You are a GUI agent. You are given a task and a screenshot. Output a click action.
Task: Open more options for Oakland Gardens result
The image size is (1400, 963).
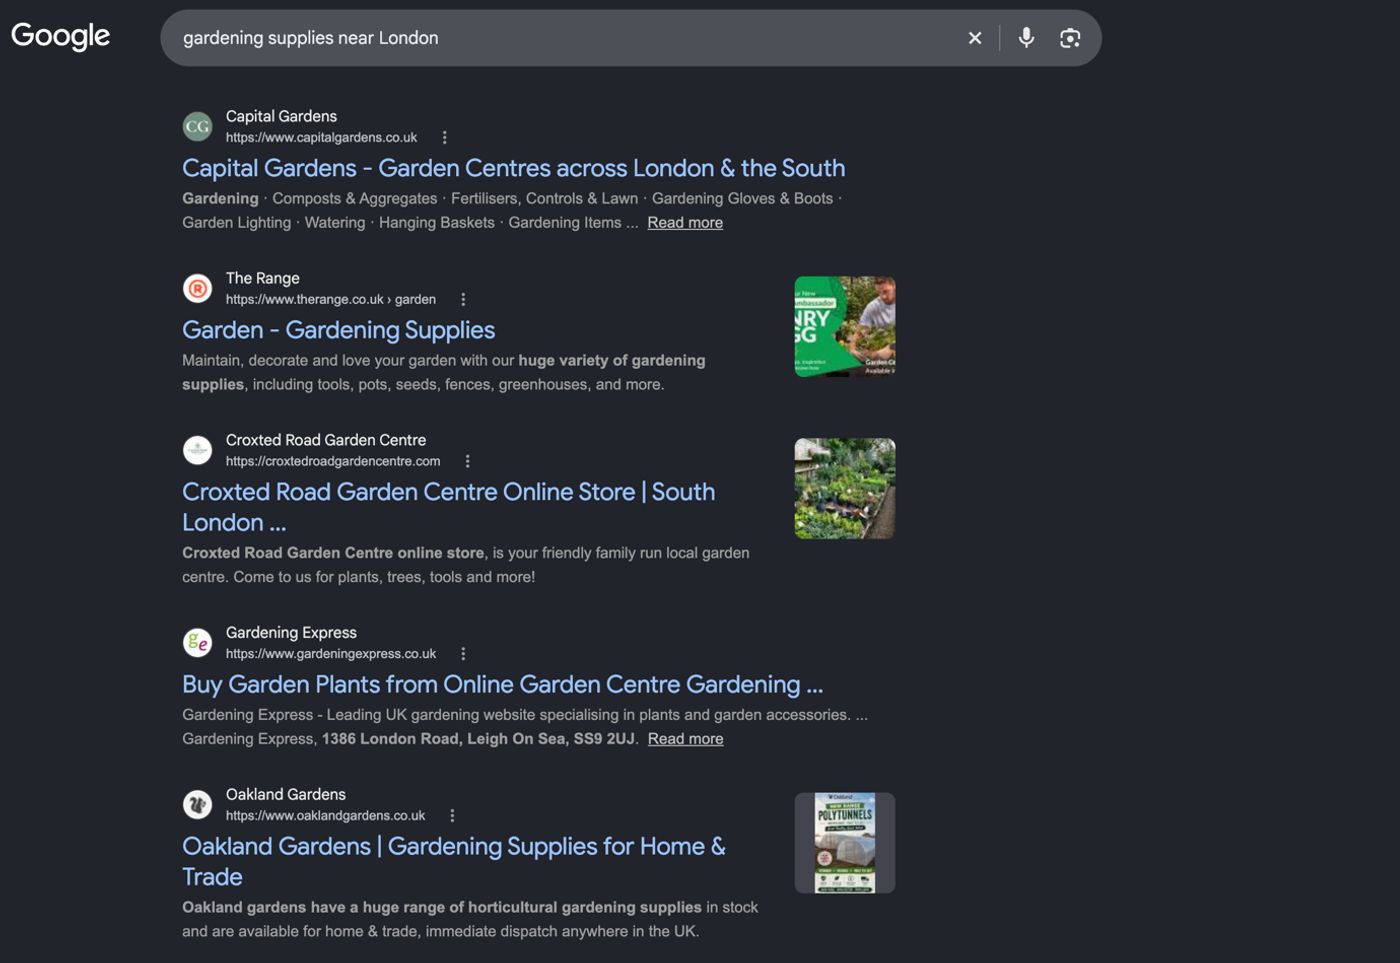pyautogui.click(x=452, y=816)
